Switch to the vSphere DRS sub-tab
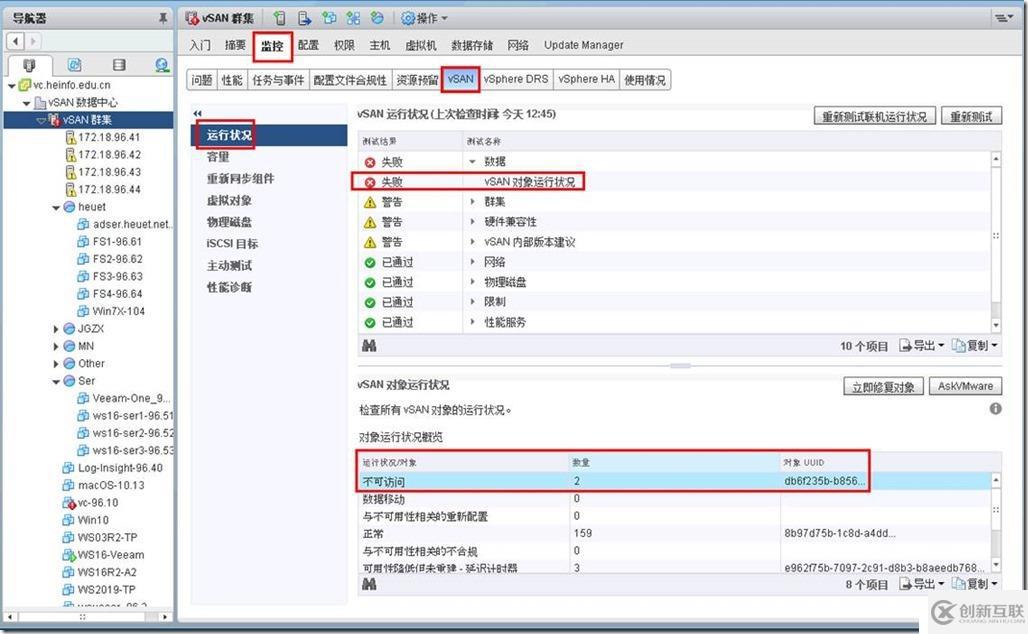The width and height of the screenshot is (1028, 634). (516, 79)
